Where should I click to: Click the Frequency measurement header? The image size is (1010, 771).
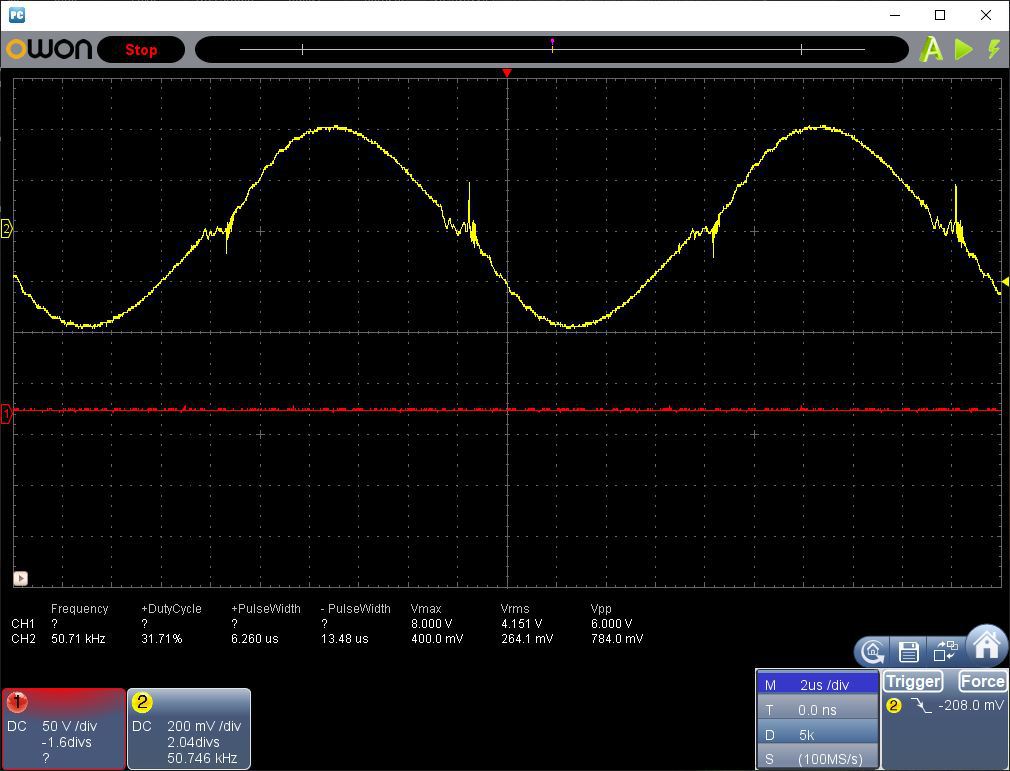(x=79, y=609)
